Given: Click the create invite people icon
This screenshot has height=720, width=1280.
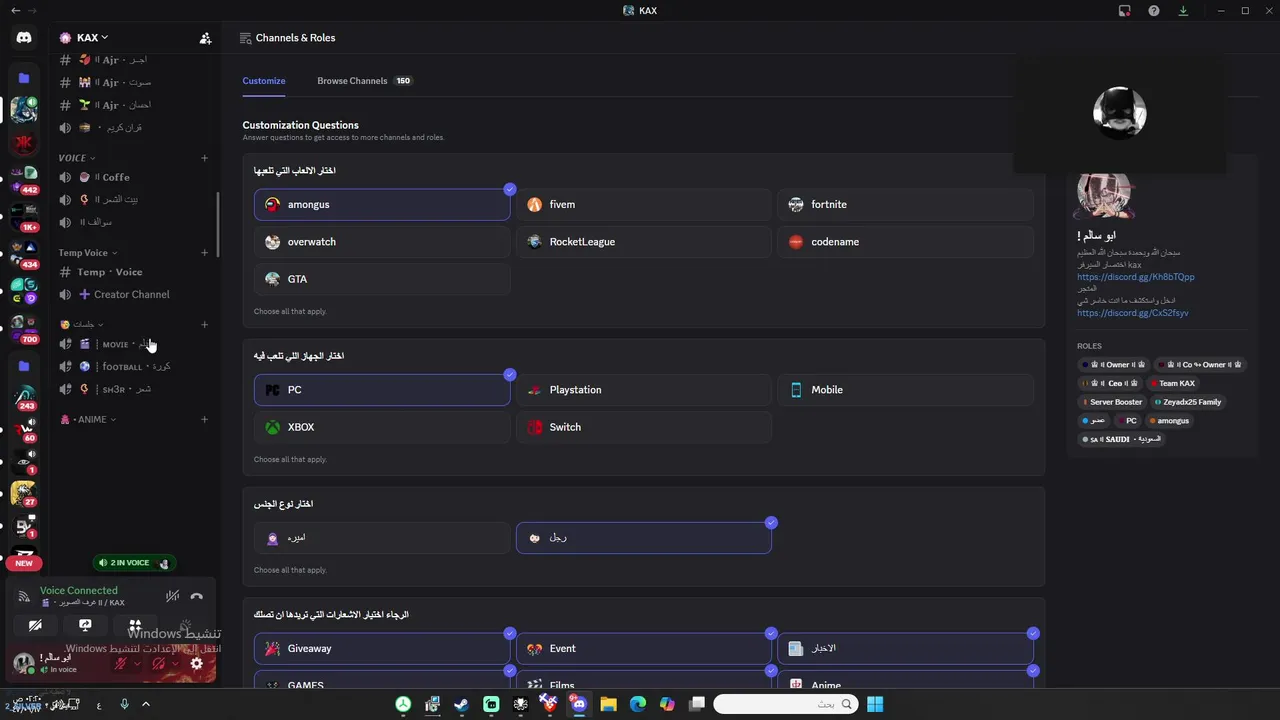Looking at the screenshot, I should pos(205,38).
